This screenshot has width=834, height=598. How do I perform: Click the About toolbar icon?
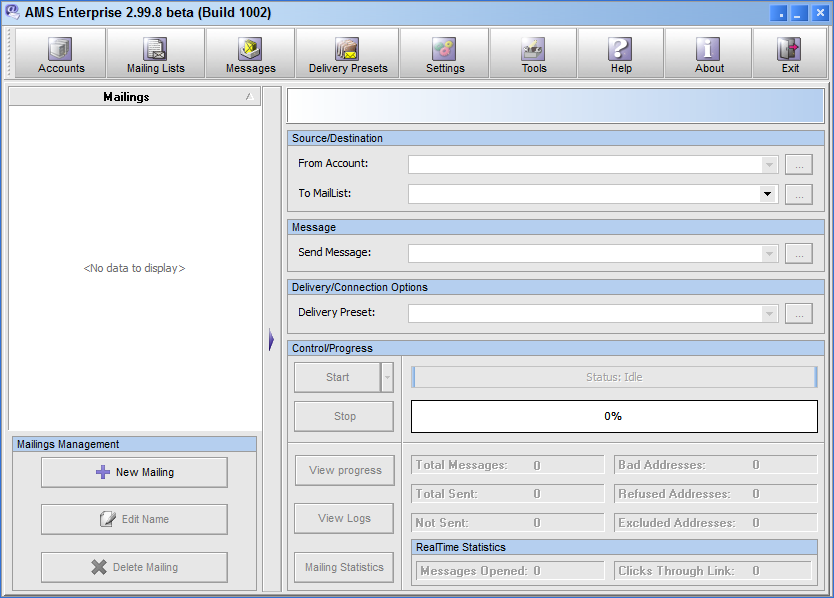pos(708,54)
